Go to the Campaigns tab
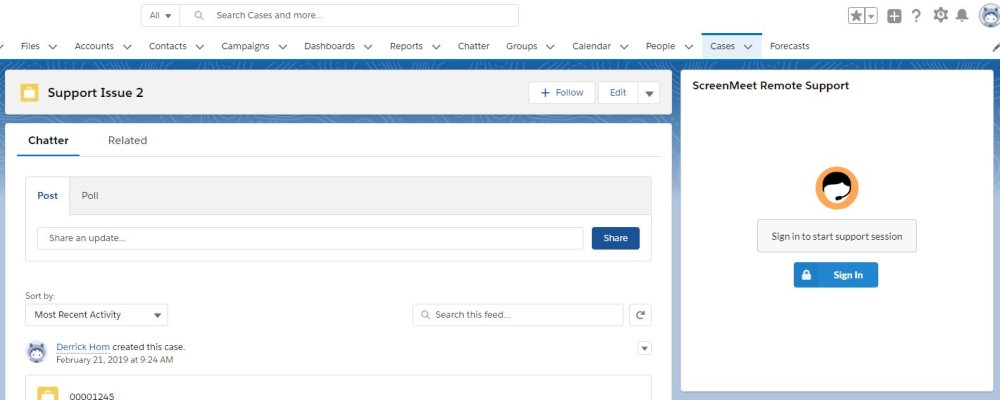The image size is (1000, 400). point(246,46)
